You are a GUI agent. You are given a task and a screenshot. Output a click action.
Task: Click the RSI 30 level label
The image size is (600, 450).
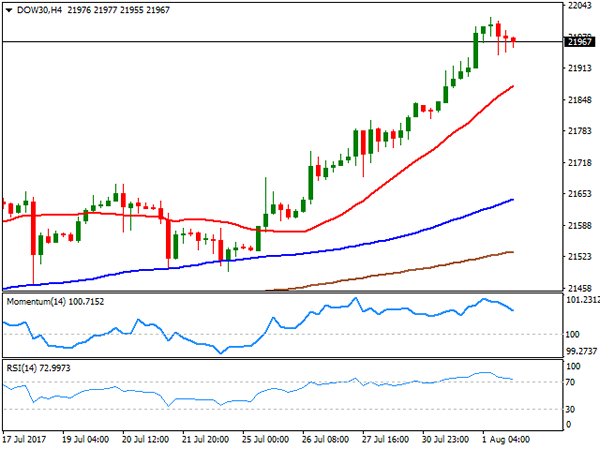(570, 409)
